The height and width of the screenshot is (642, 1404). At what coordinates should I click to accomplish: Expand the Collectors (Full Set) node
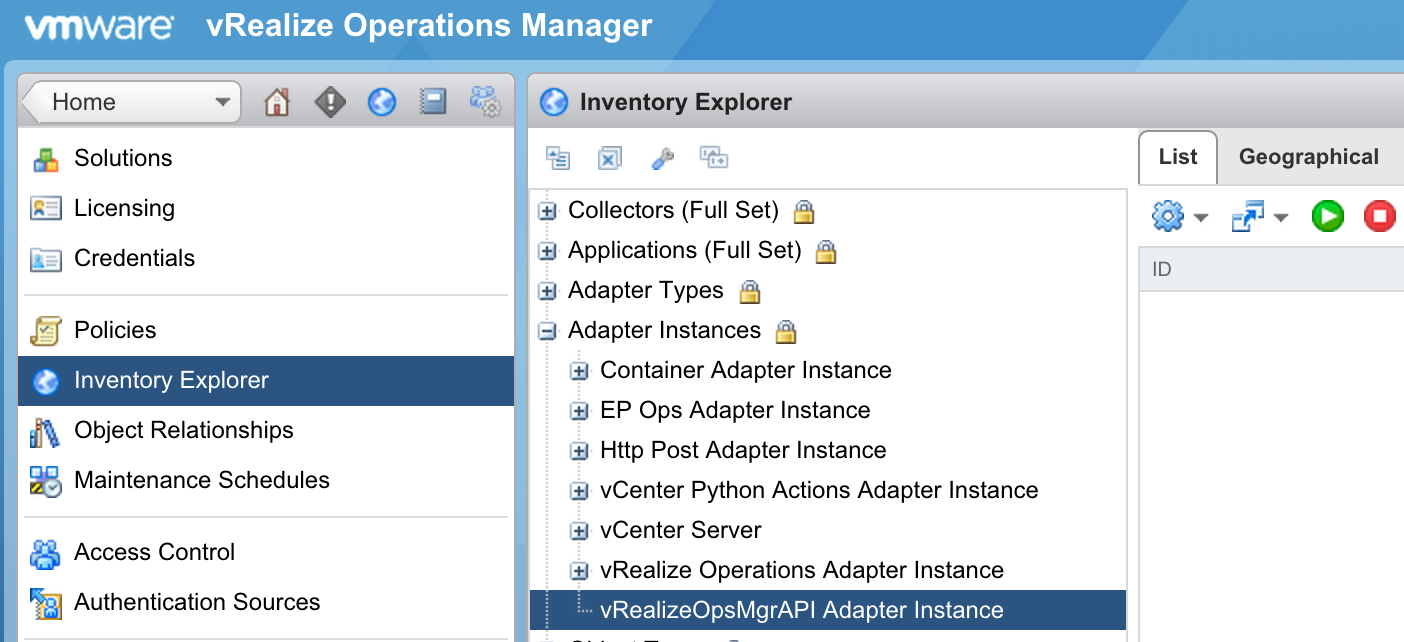tap(547, 211)
